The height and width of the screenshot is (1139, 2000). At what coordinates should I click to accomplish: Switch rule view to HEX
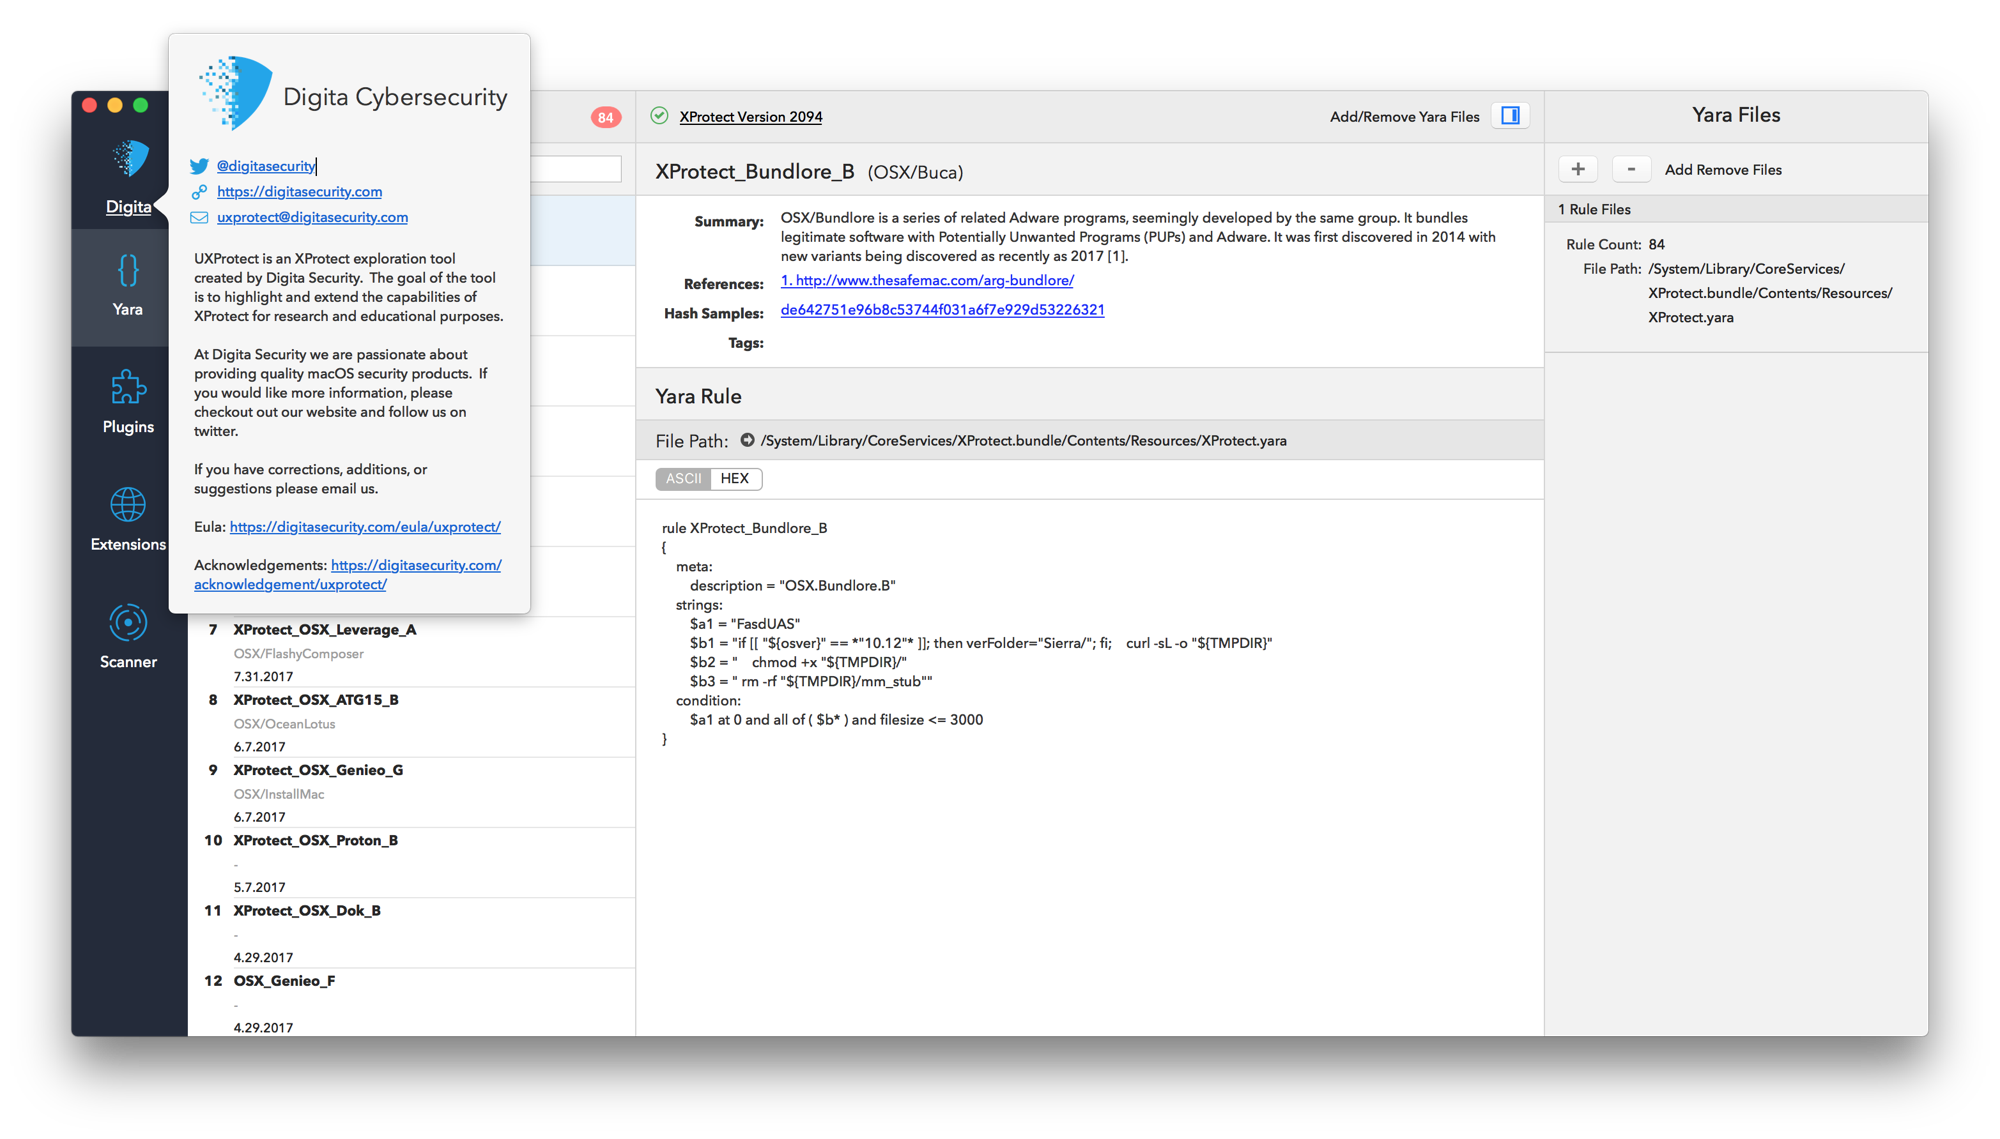click(x=735, y=478)
